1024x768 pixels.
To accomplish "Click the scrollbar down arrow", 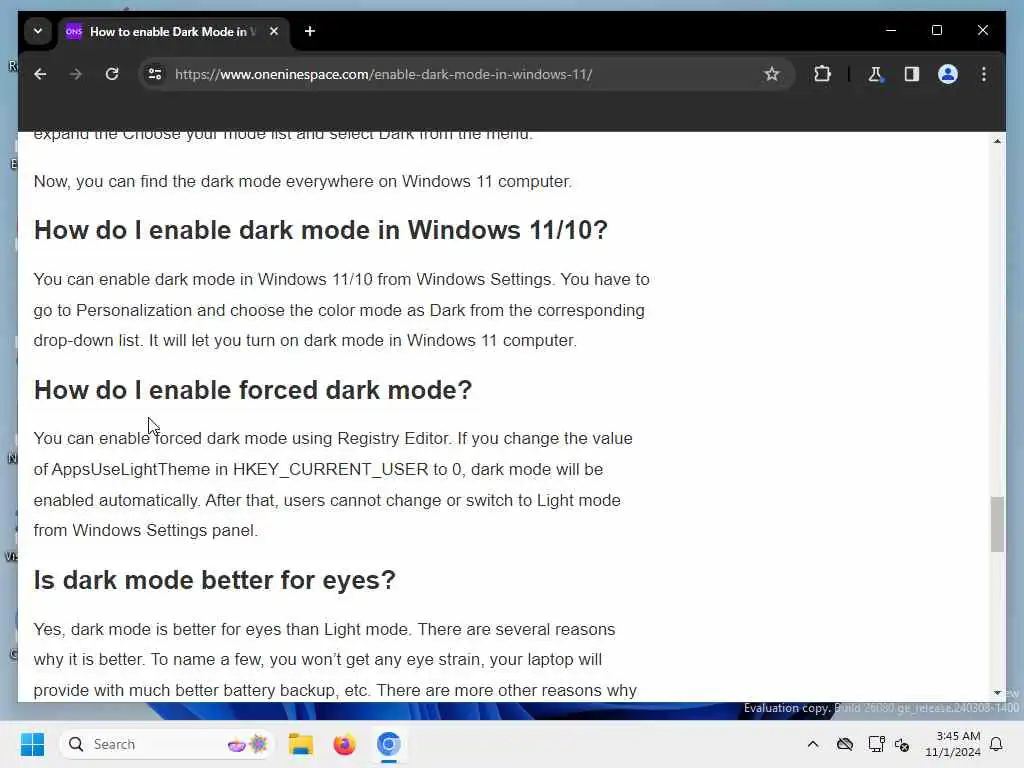I will point(997,693).
